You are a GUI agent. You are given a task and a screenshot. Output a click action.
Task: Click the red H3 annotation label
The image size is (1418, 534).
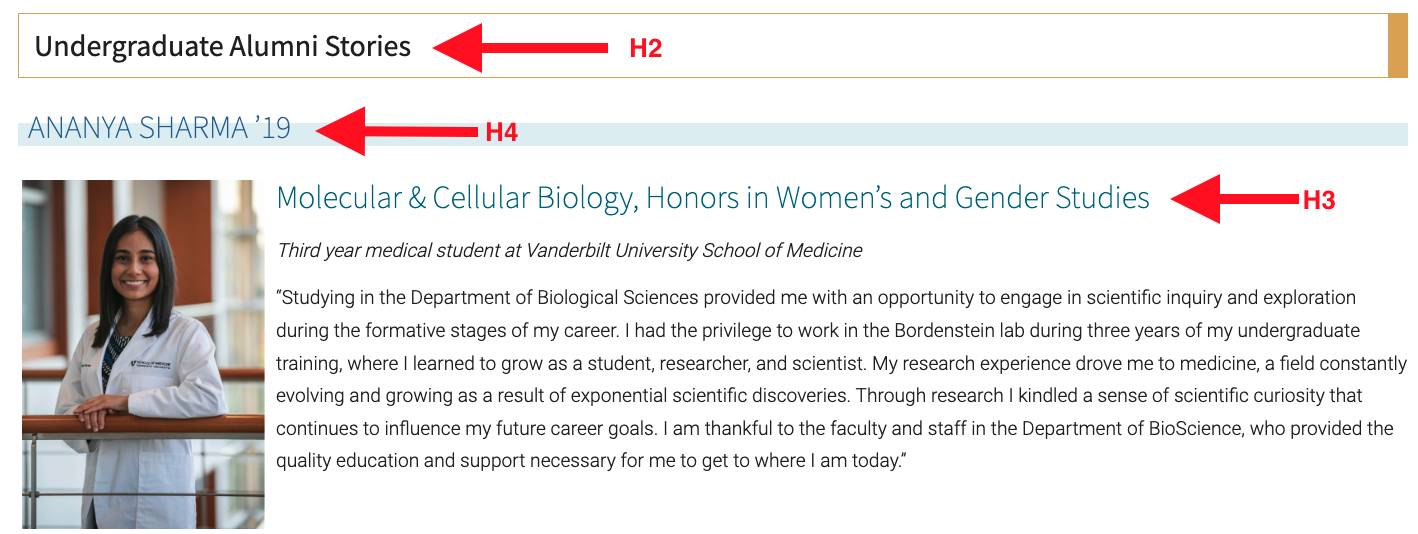click(x=1318, y=200)
